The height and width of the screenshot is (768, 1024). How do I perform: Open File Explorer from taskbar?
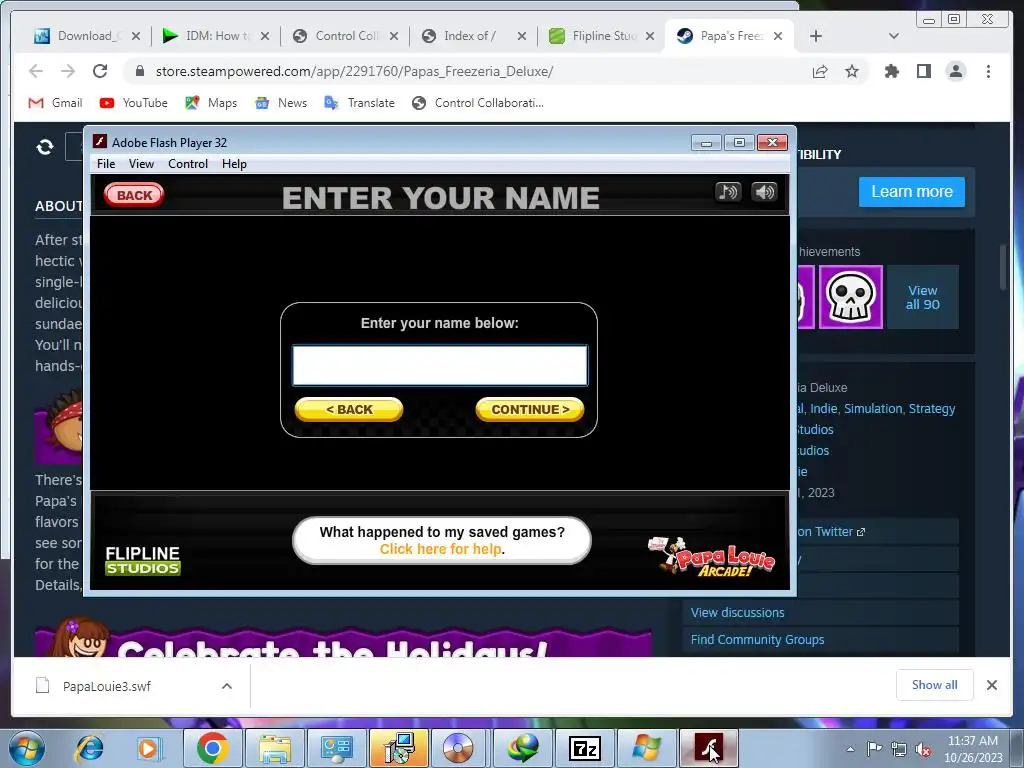[274, 748]
